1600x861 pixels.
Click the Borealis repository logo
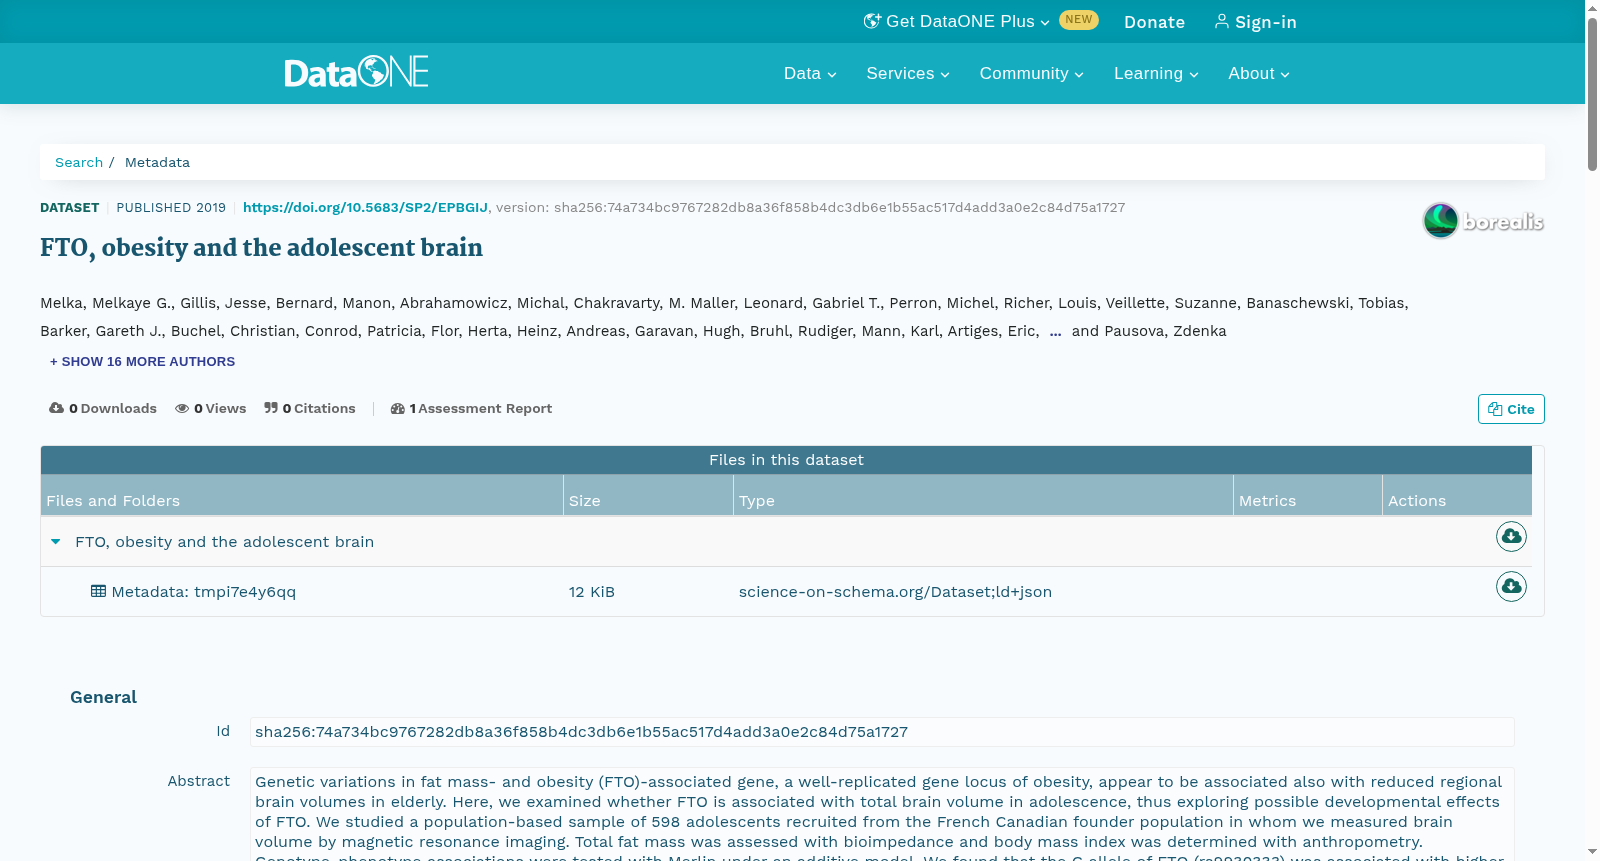click(x=1483, y=220)
